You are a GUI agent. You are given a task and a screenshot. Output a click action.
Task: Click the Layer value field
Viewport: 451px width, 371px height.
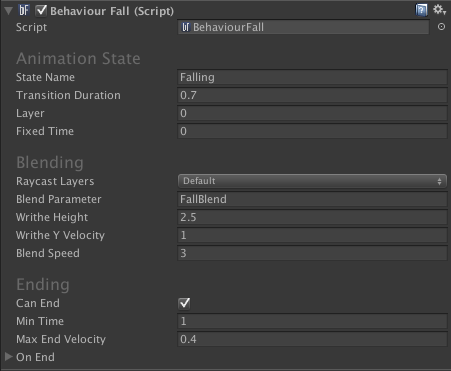[x=312, y=113]
